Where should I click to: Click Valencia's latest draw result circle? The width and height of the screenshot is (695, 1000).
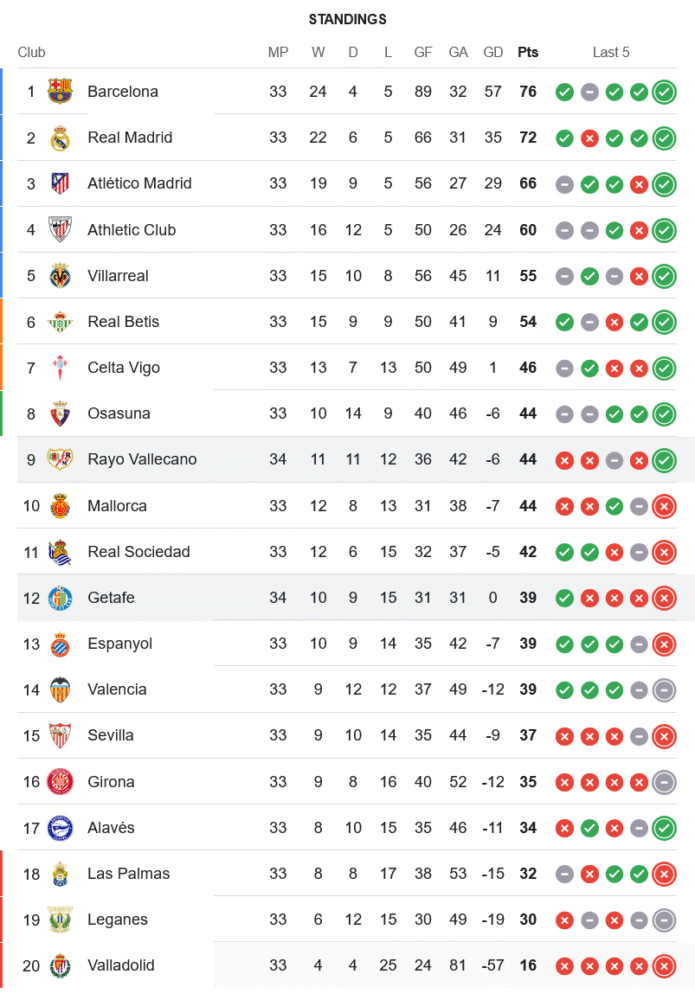point(663,690)
